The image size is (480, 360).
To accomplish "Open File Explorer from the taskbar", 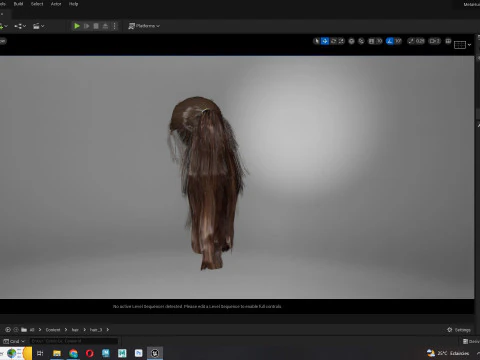I will pyautogui.click(x=57, y=353).
